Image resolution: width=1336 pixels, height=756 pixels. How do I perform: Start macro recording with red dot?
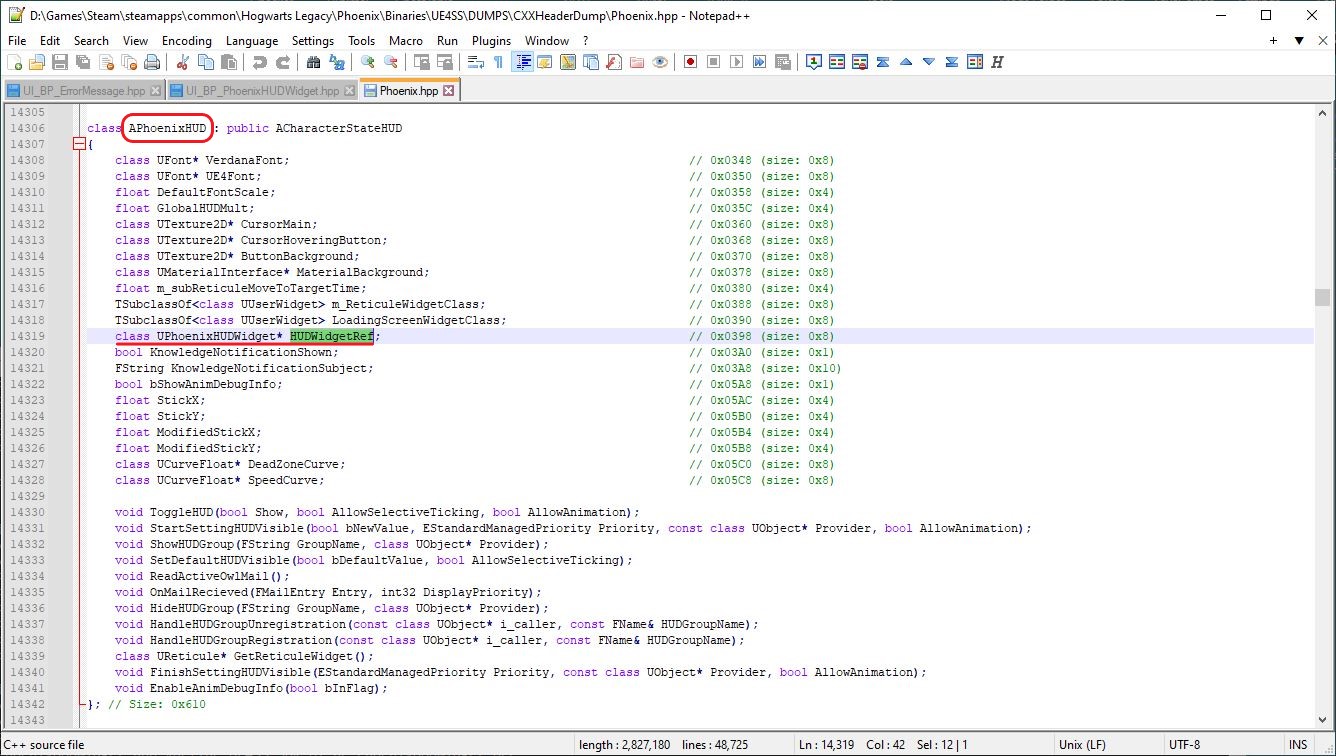coord(690,62)
